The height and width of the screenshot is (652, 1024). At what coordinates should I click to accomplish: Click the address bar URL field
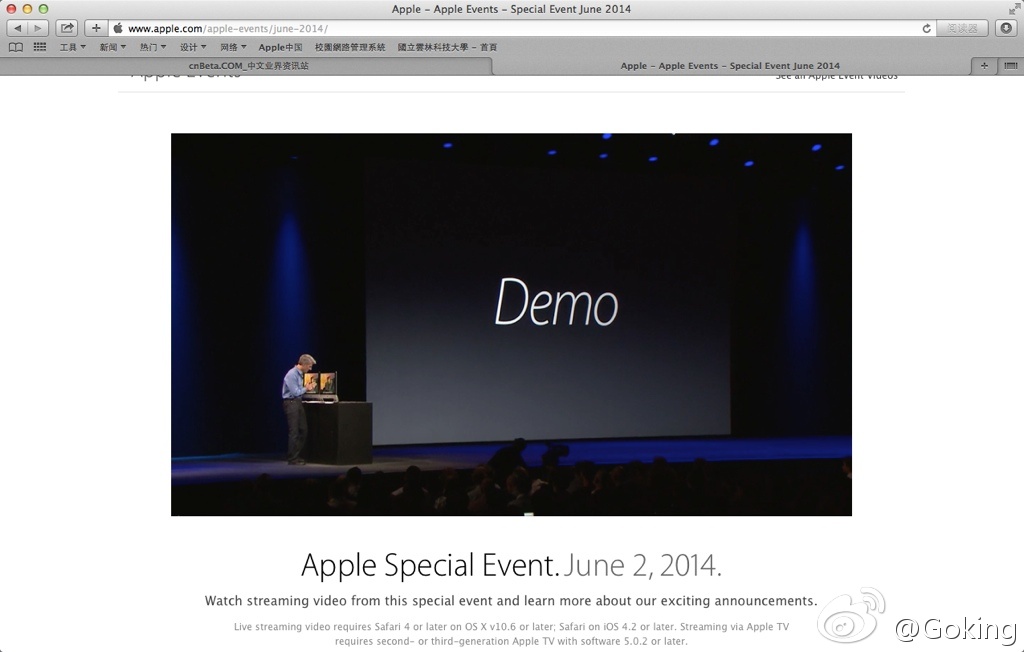tap(522, 29)
